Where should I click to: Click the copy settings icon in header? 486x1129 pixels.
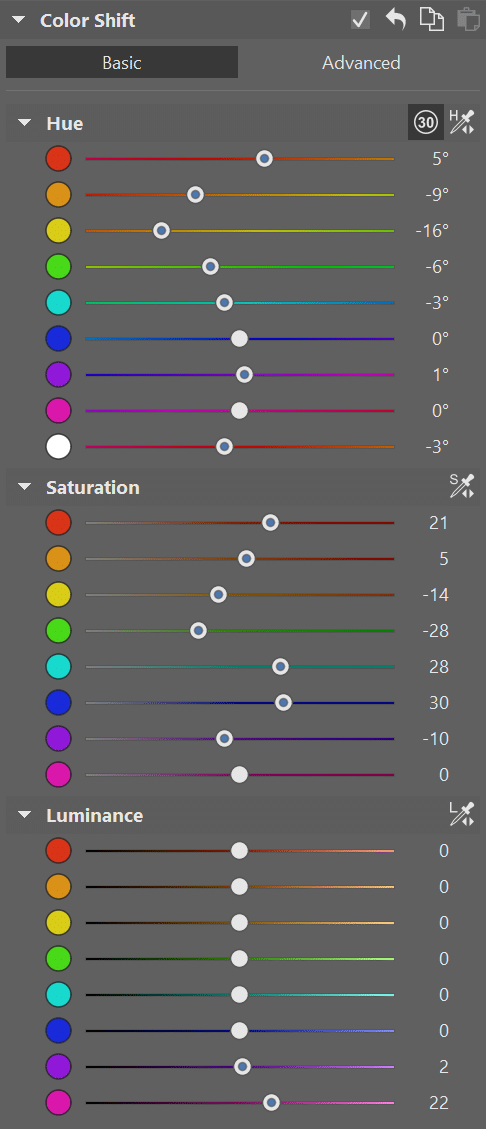click(x=431, y=19)
